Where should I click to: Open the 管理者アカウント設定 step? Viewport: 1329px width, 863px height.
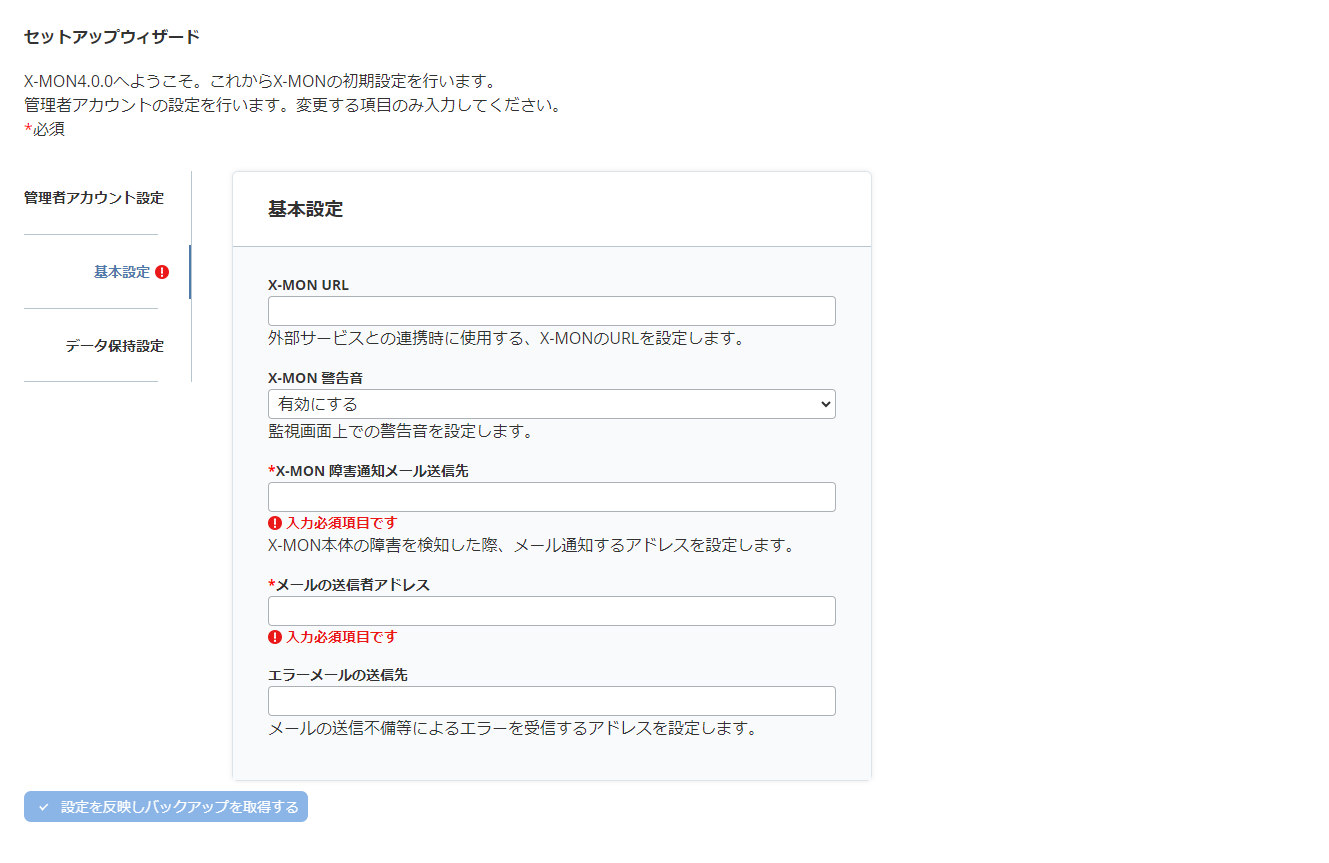tap(94, 198)
